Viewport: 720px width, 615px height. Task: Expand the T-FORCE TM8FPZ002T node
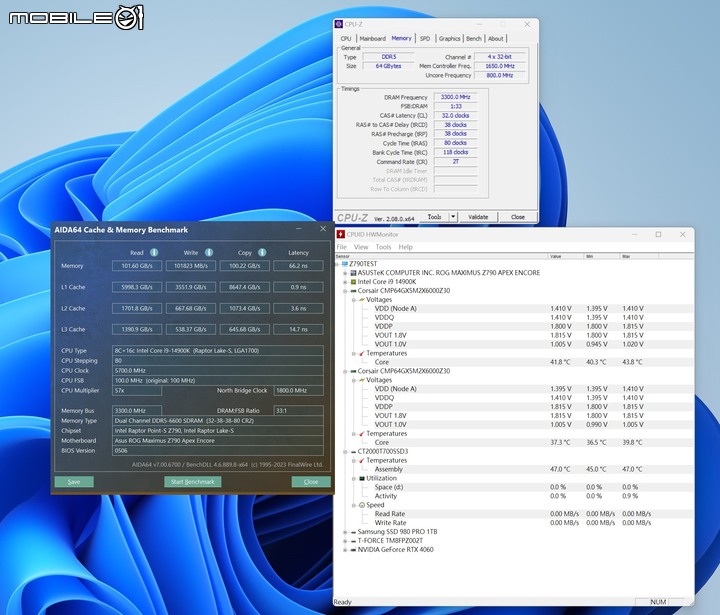pyautogui.click(x=345, y=541)
